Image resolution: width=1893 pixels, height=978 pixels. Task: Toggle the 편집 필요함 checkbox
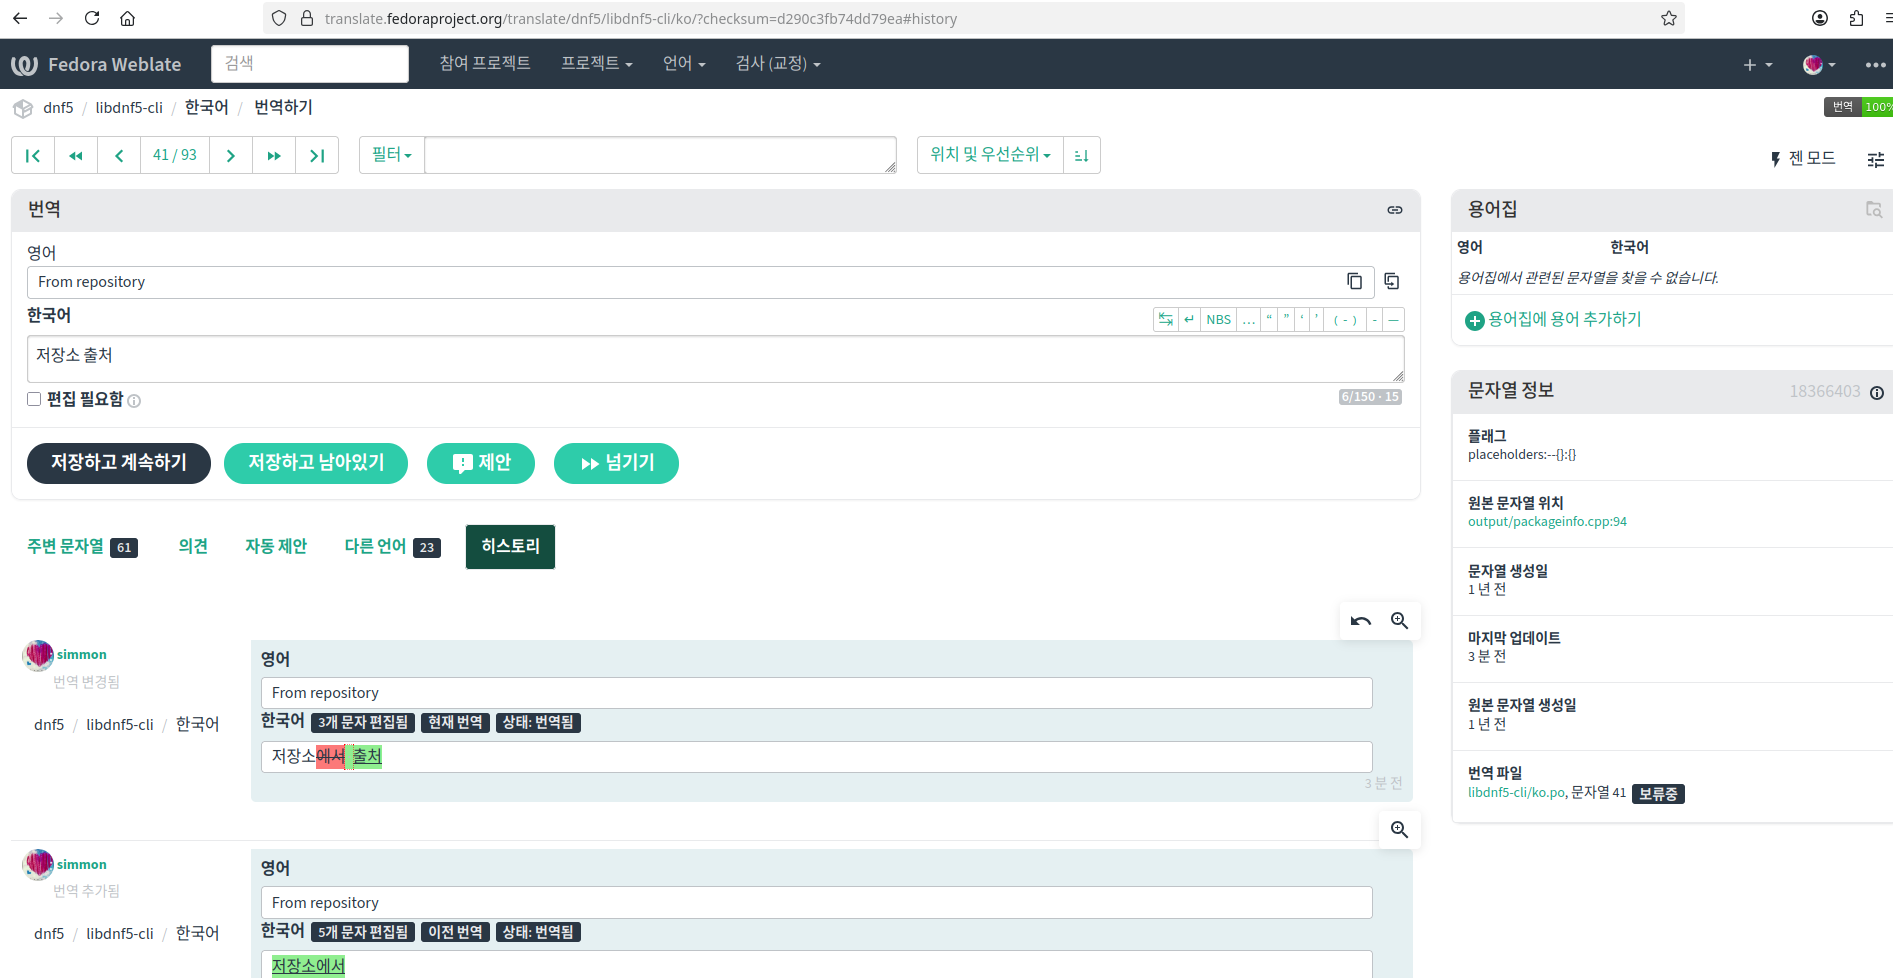point(34,399)
